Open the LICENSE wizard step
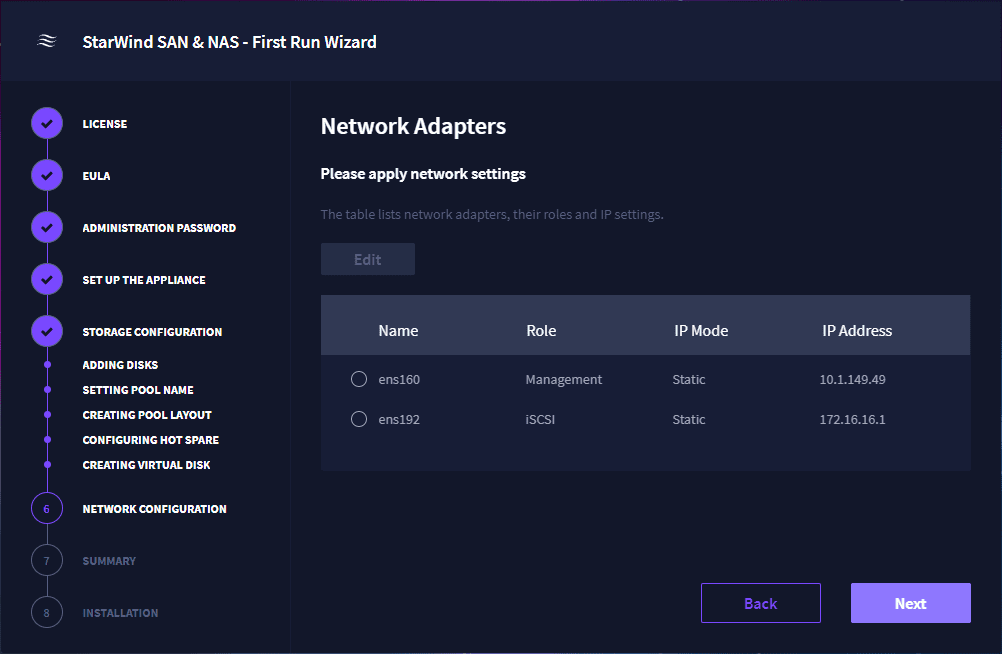The height and width of the screenshot is (654, 1002). pos(105,124)
